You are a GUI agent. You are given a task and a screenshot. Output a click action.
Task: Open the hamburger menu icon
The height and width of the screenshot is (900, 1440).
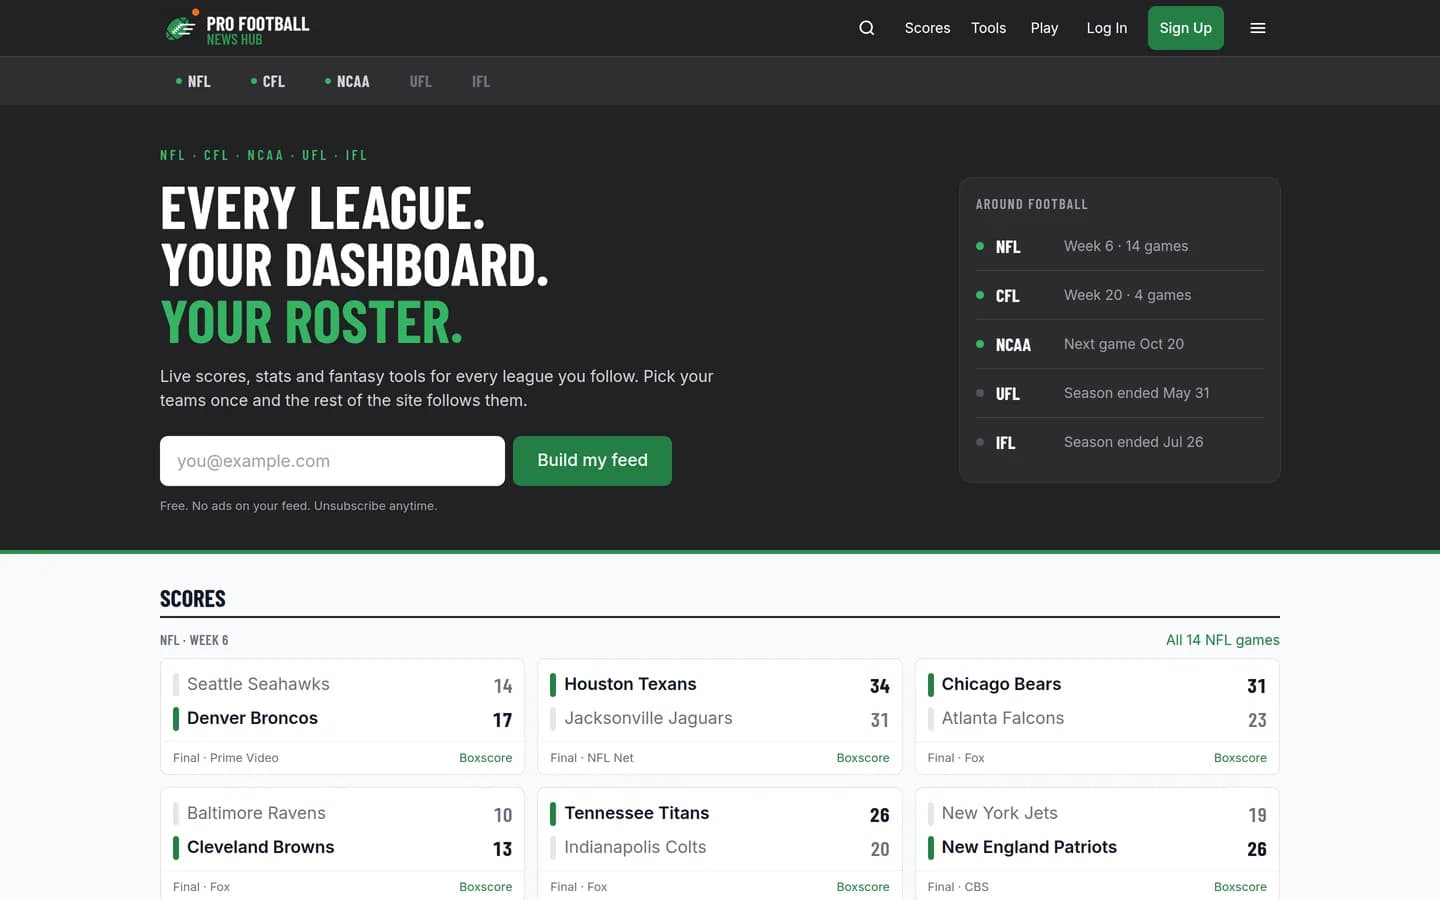click(1258, 28)
